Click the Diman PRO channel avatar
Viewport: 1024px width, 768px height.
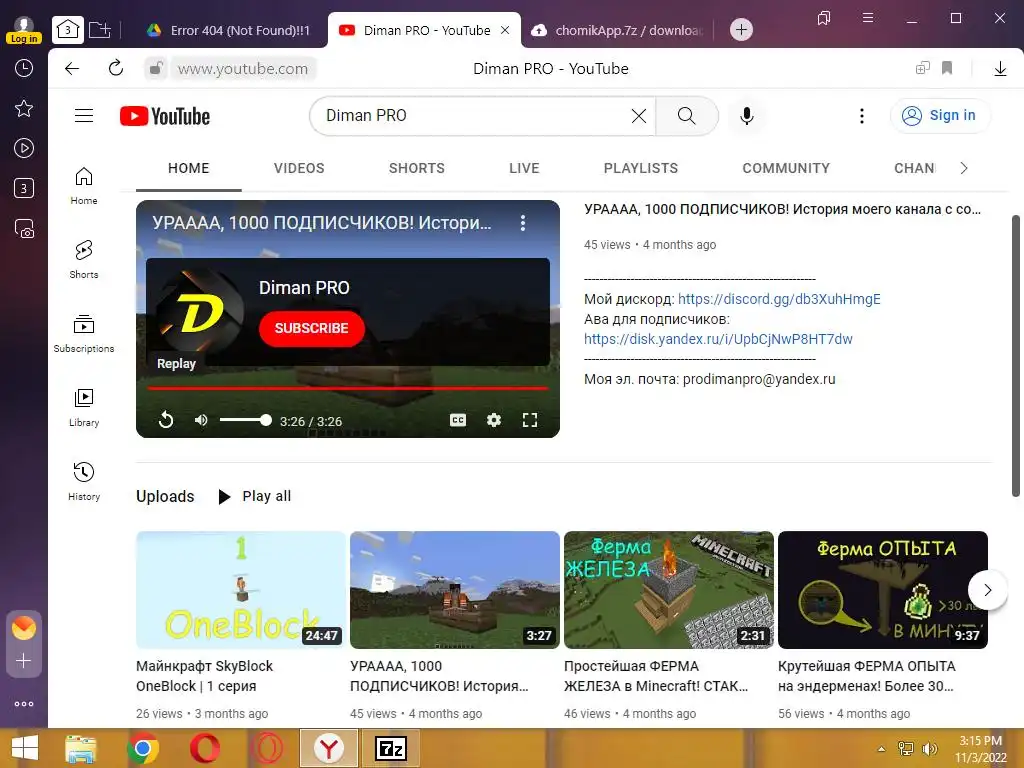[199, 312]
